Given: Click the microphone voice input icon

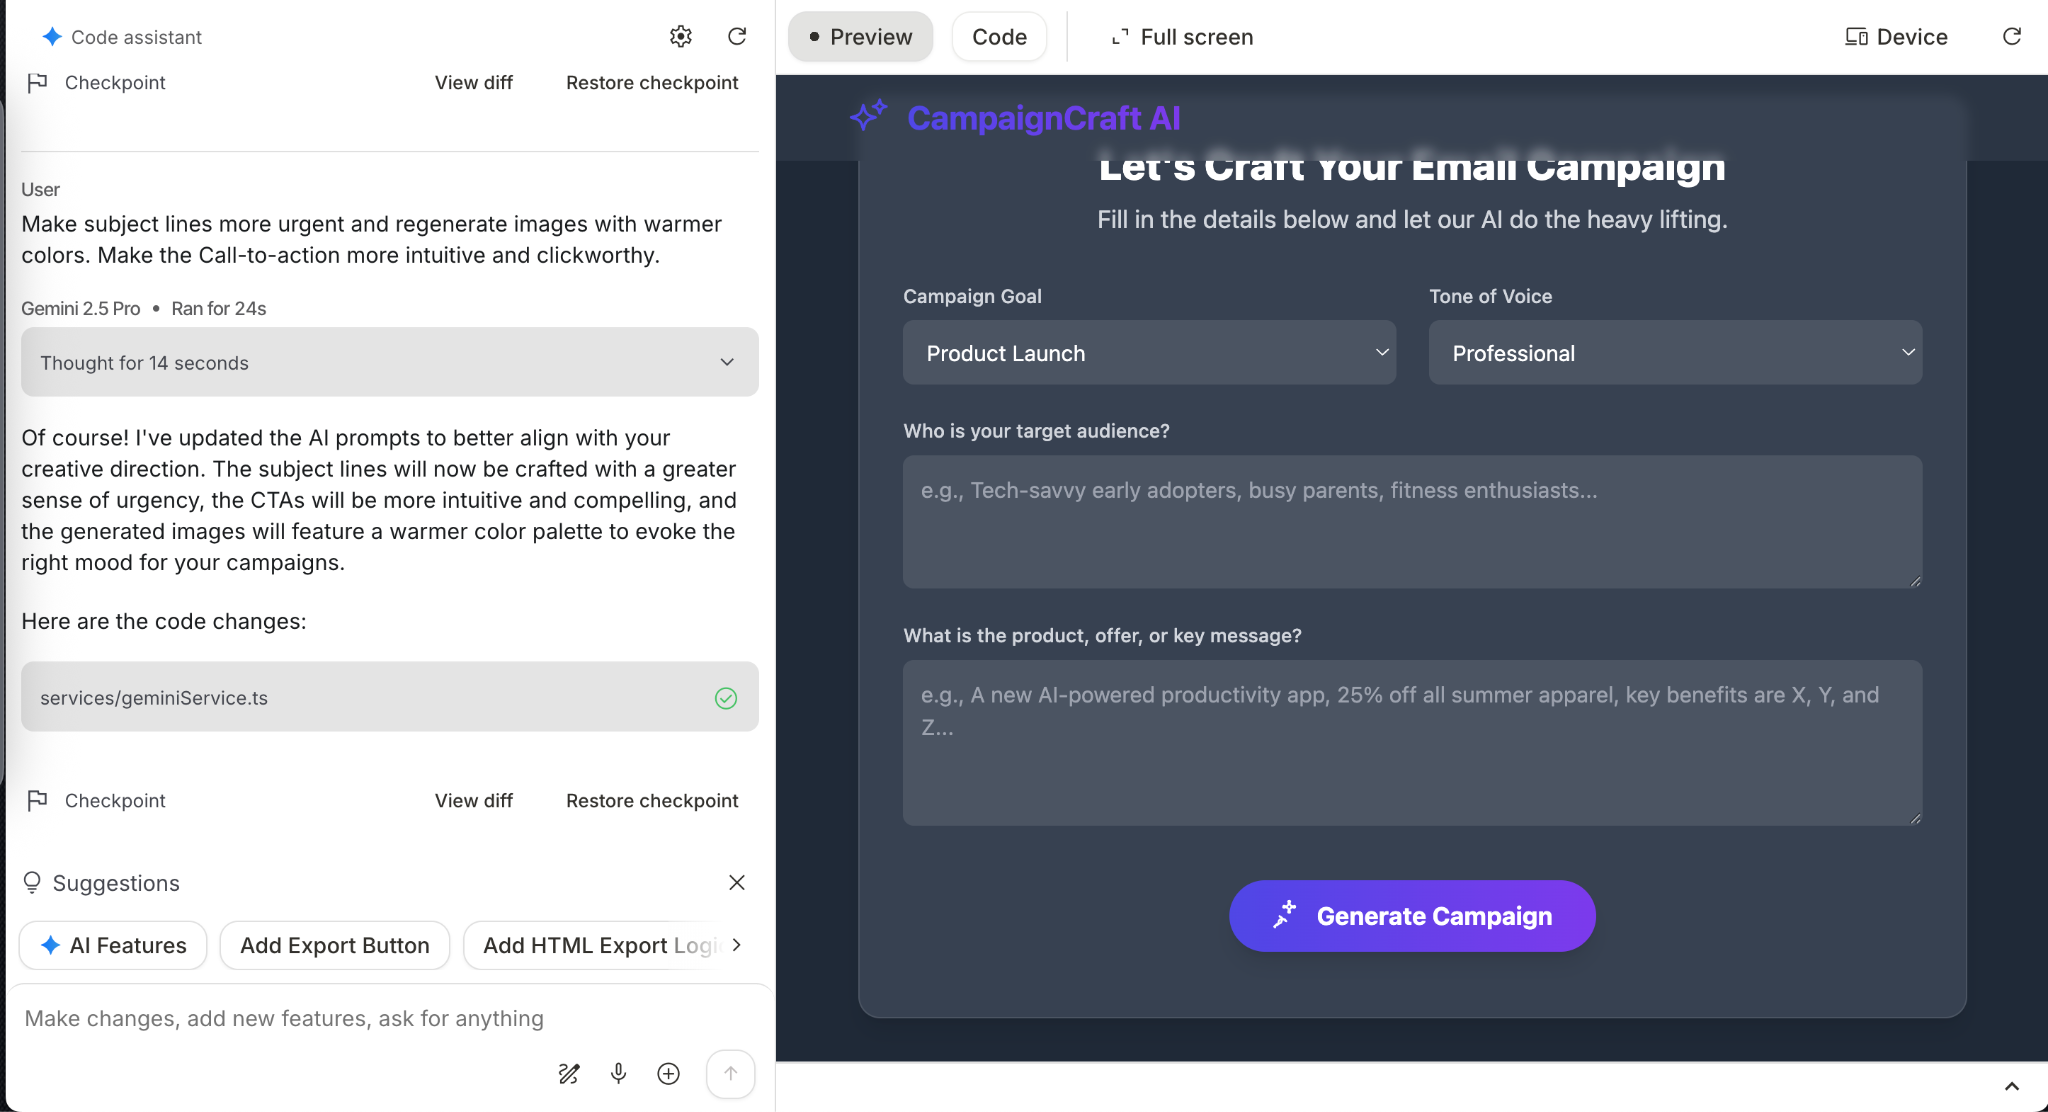Looking at the screenshot, I should pyautogui.click(x=618, y=1073).
